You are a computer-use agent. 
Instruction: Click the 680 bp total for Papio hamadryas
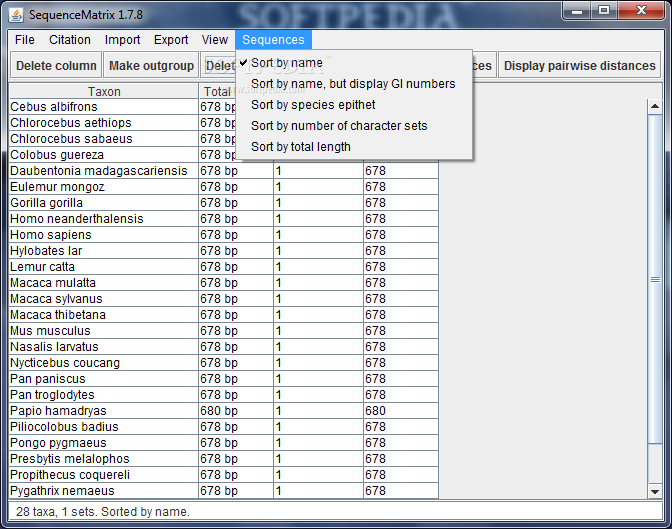pyautogui.click(x=236, y=411)
